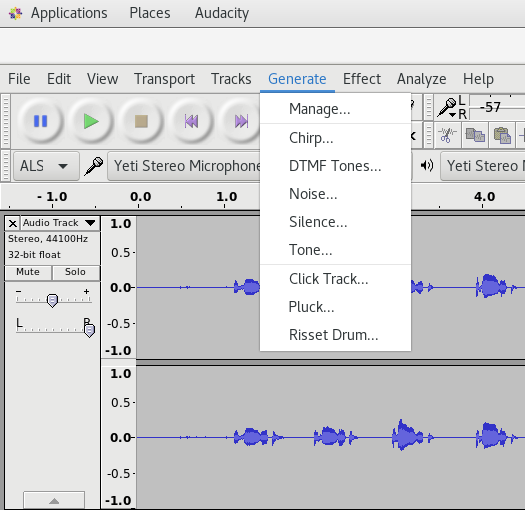Mute the Audio Track
This screenshot has height=510, width=525.
[x=28, y=272]
